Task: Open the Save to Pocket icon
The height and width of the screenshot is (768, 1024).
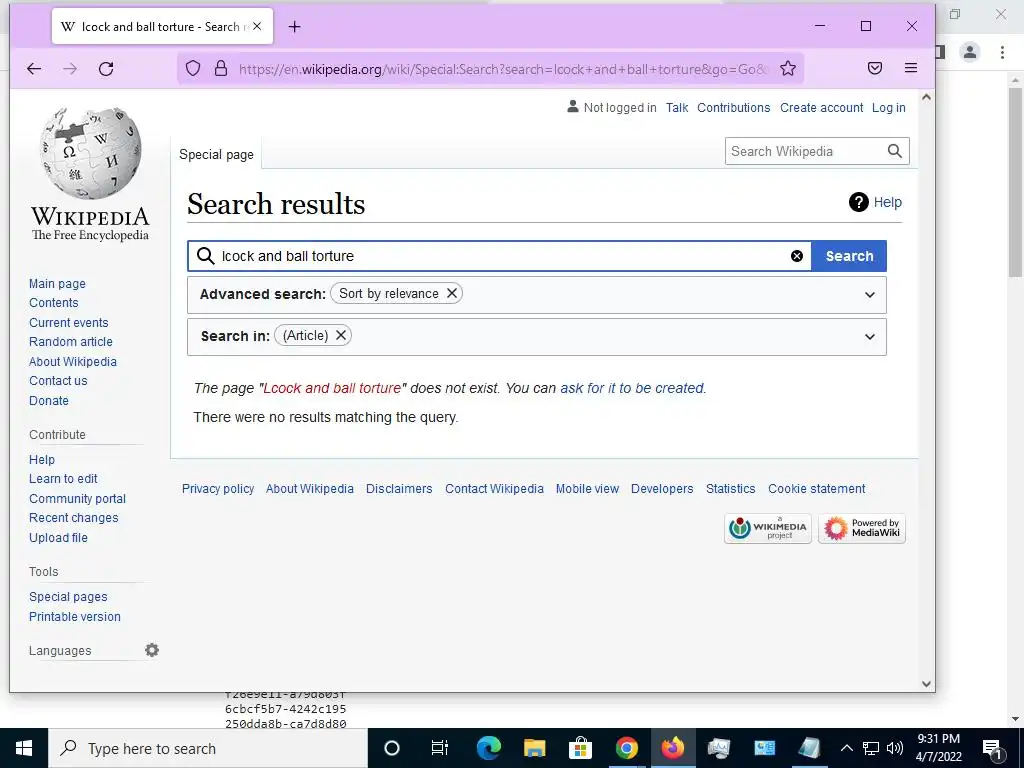Action: (875, 68)
